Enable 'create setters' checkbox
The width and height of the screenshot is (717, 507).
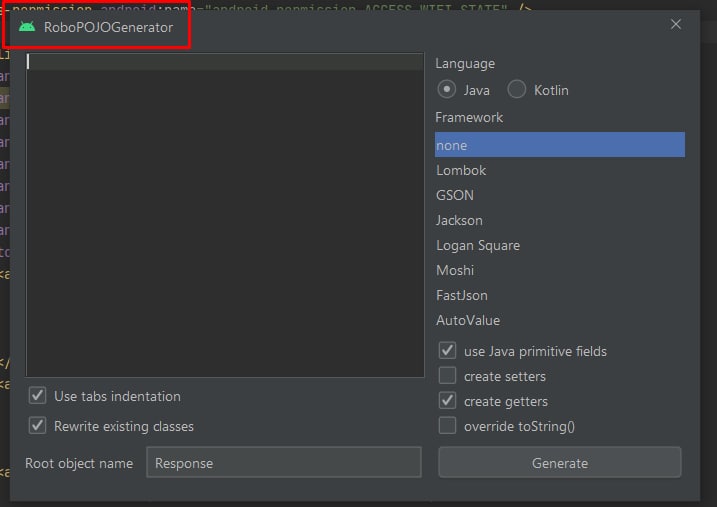(447, 376)
